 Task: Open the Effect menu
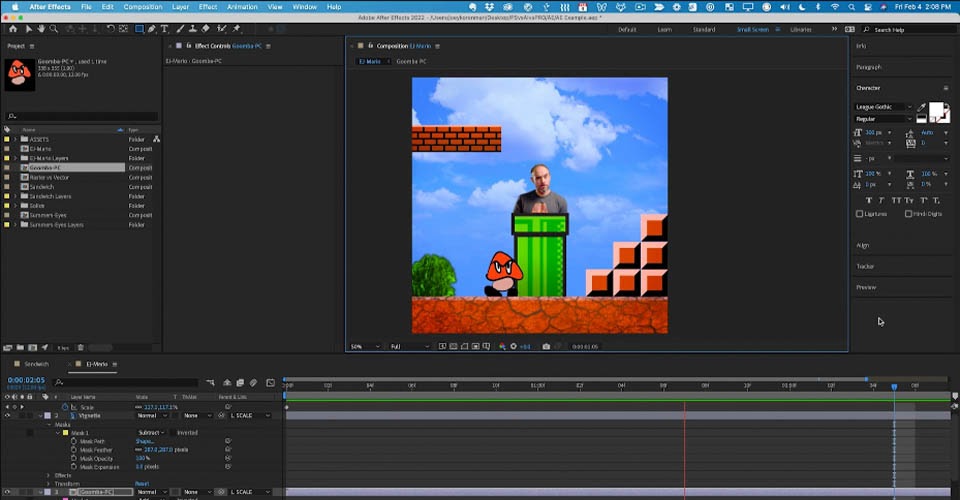coord(208,7)
